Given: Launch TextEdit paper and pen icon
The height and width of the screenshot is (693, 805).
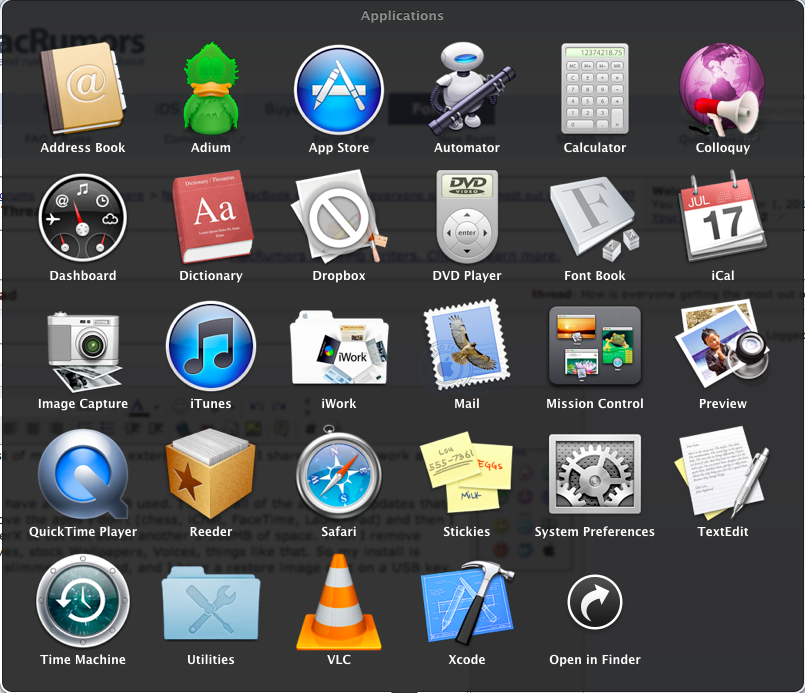Looking at the screenshot, I should 722,473.
